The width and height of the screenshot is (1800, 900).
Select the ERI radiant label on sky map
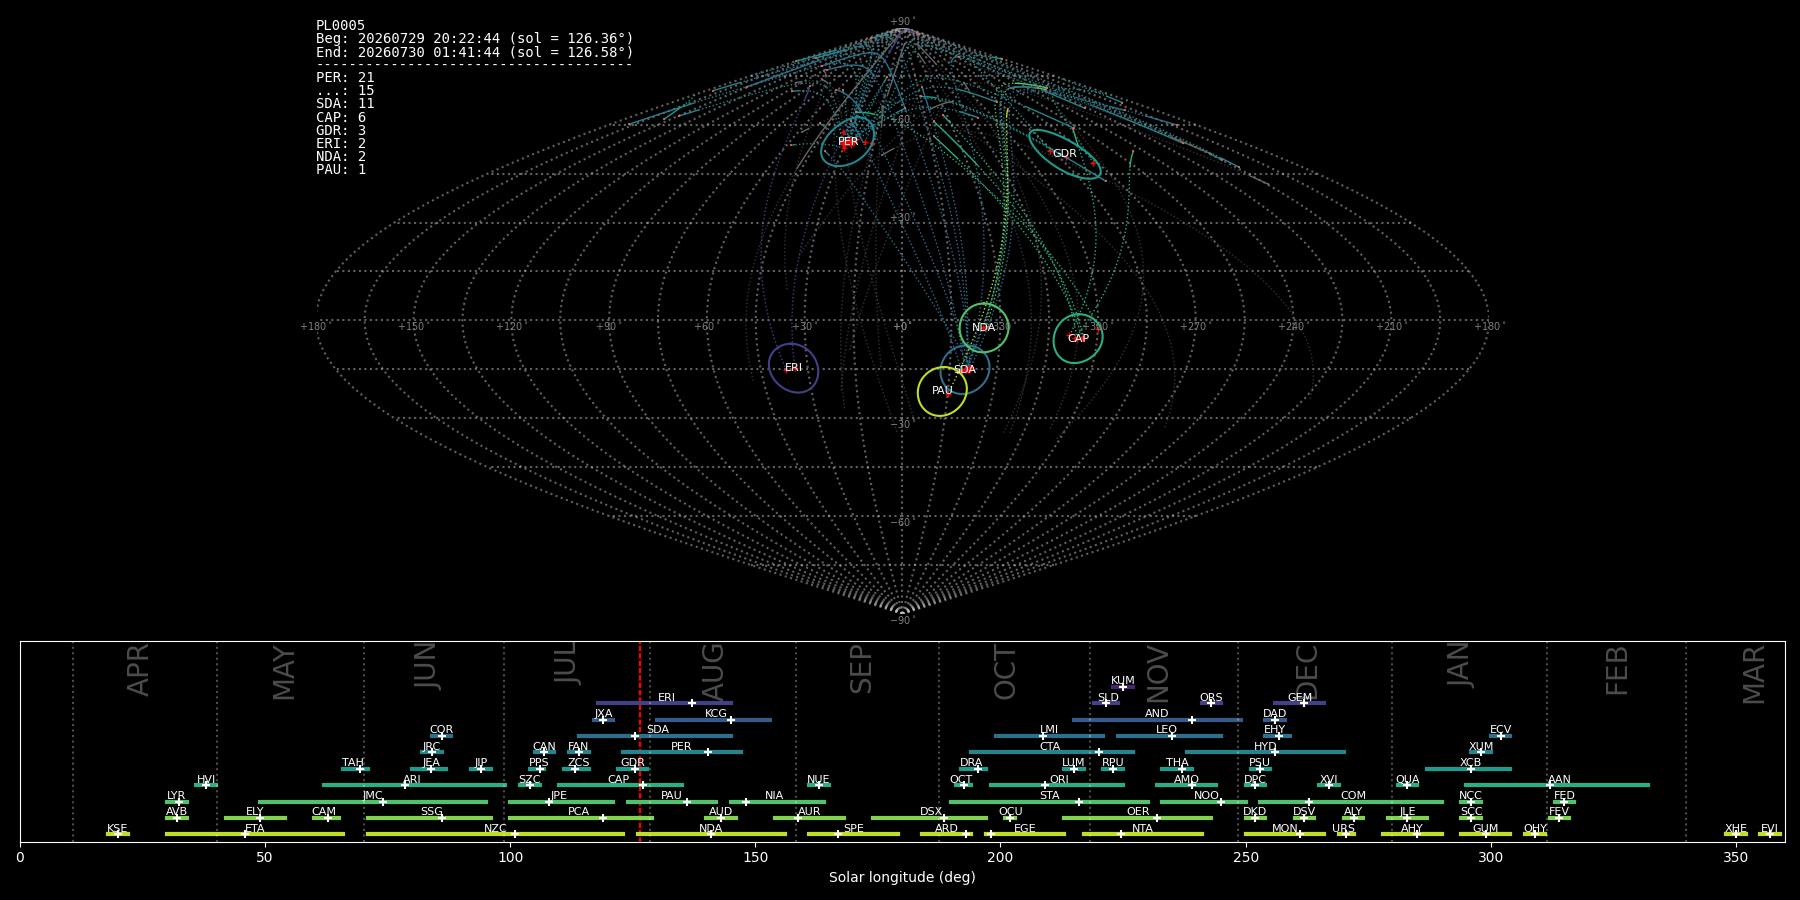click(793, 368)
